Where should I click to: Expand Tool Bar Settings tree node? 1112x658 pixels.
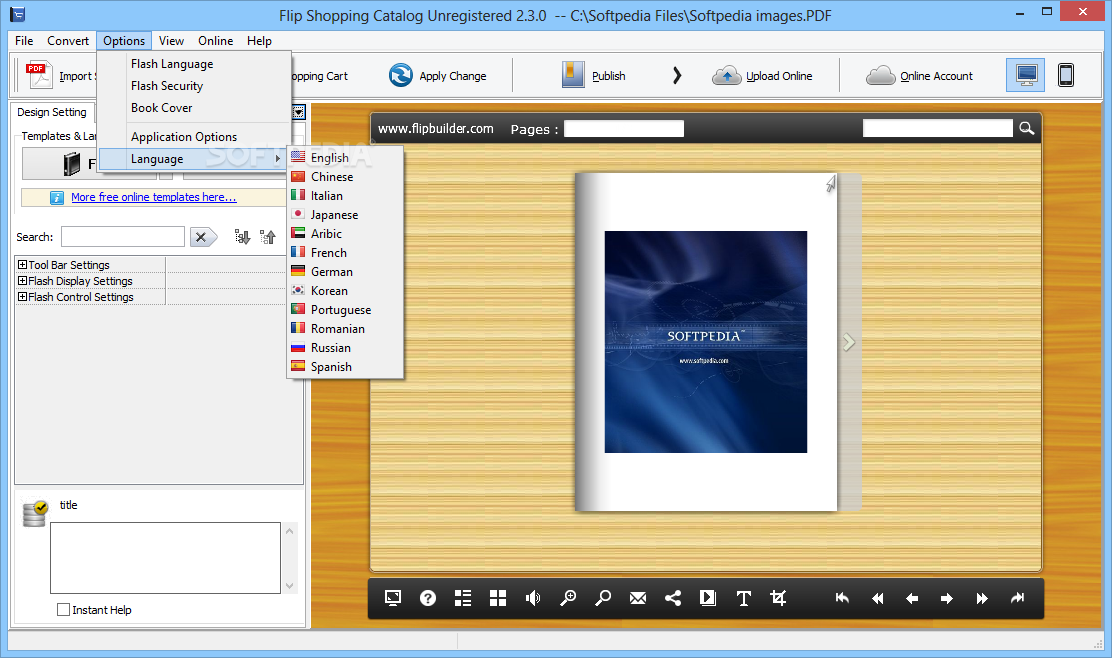[x=22, y=264]
